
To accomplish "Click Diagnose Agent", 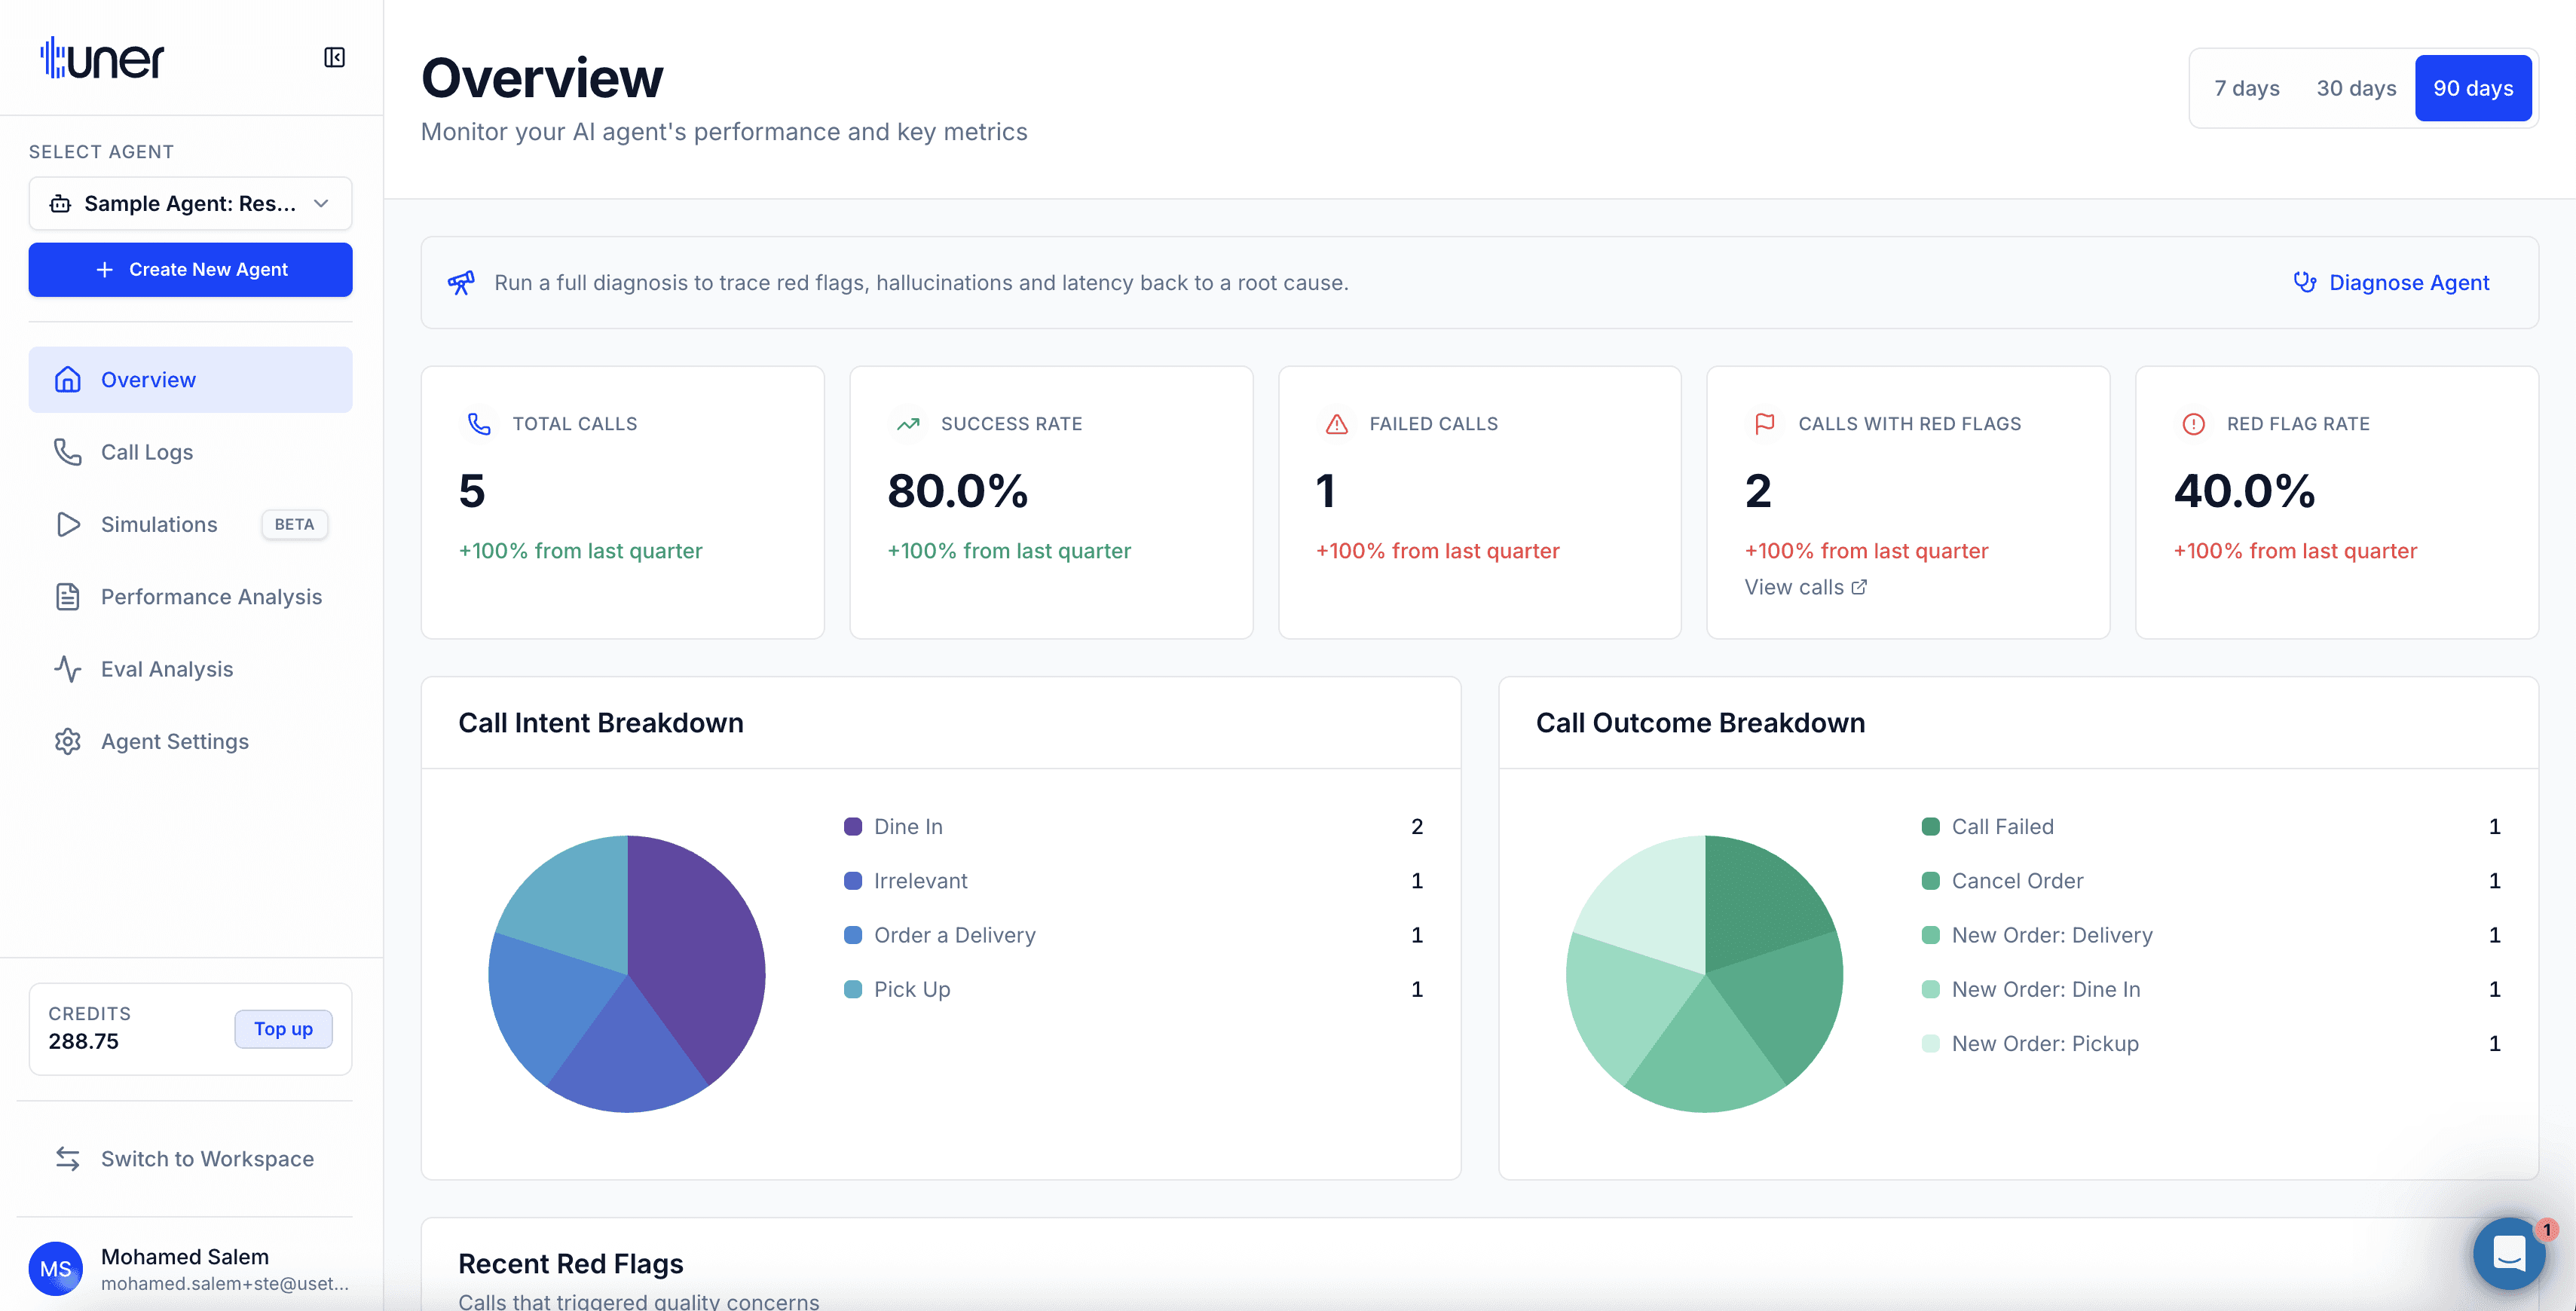I will click(2391, 283).
